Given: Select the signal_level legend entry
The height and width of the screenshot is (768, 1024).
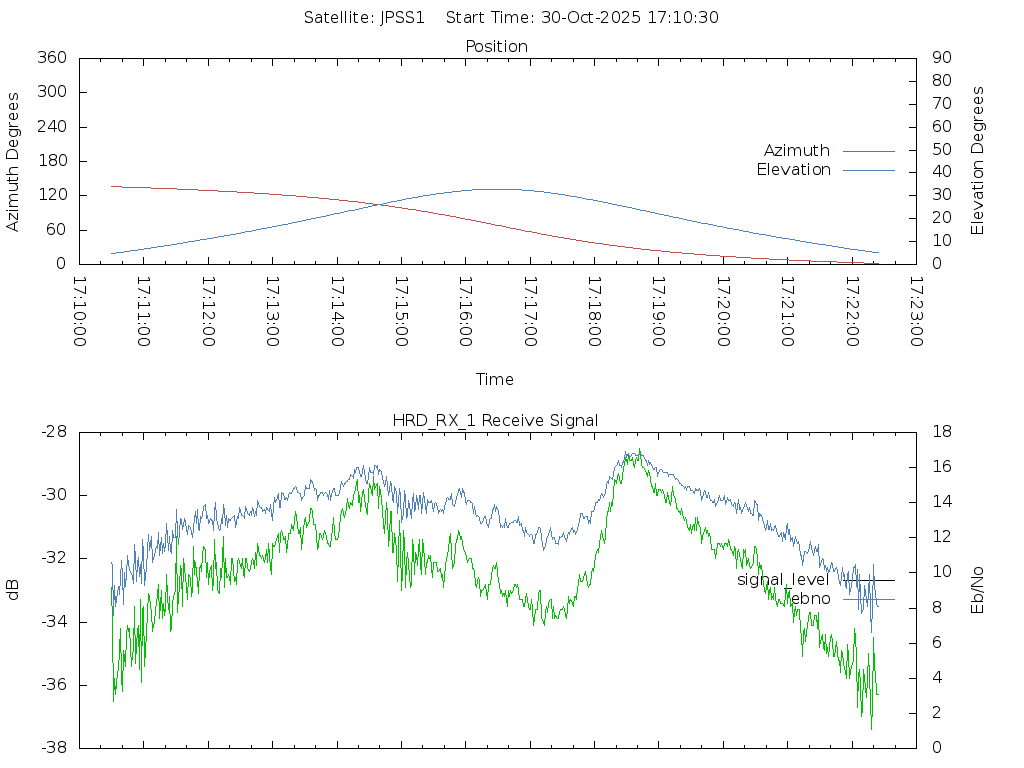Looking at the screenshot, I should click(x=783, y=580).
